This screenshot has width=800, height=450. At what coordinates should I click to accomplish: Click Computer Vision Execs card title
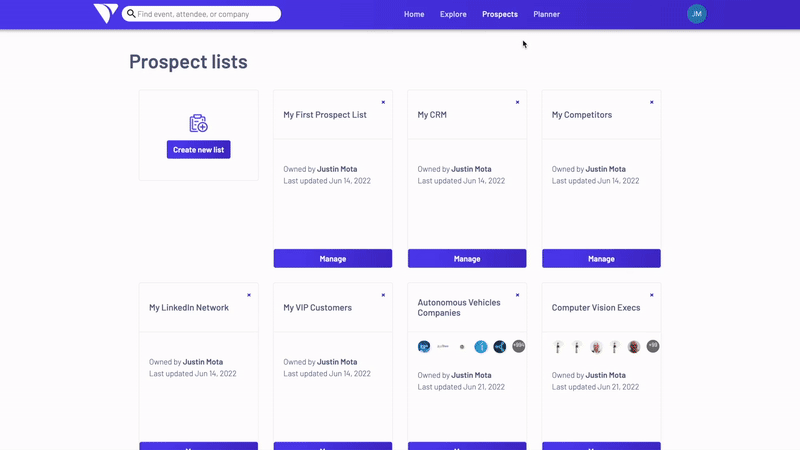596,308
